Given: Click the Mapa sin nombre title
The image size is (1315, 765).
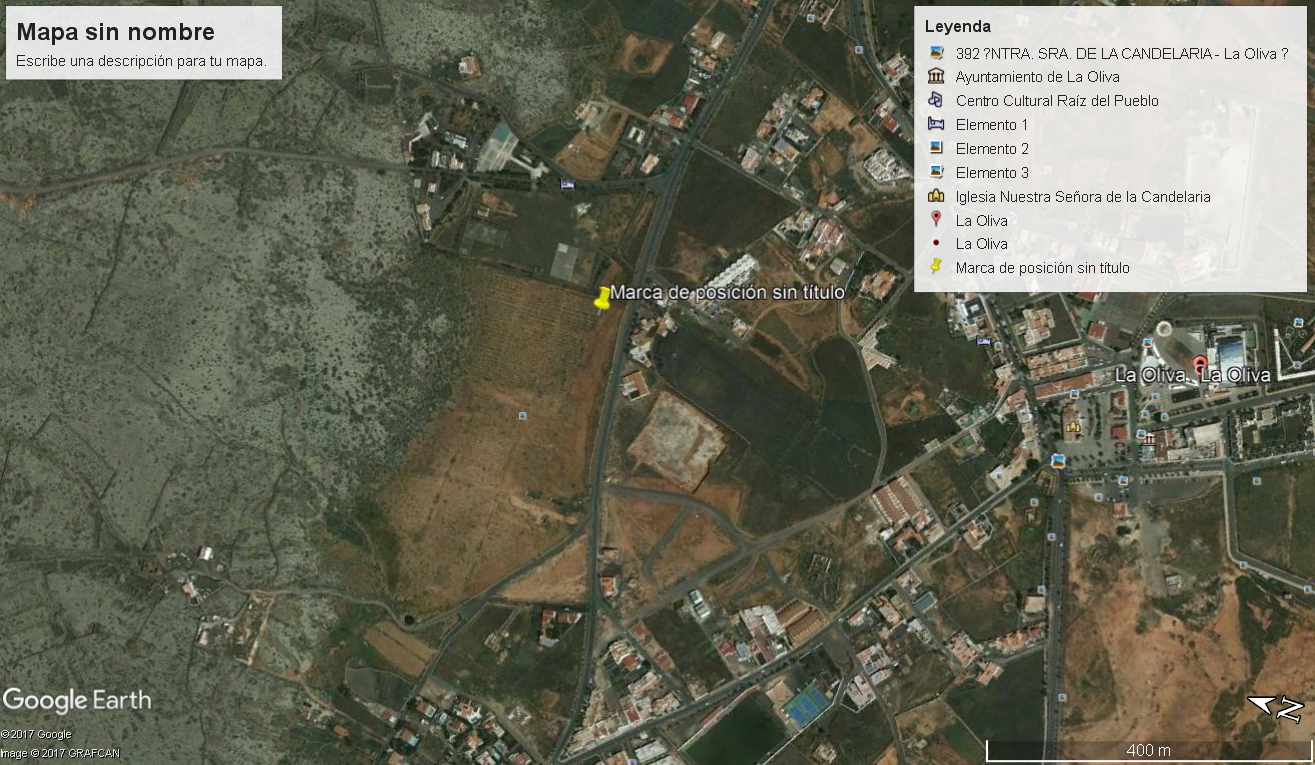Looking at the screenshot, I should [x=115, y=32].
